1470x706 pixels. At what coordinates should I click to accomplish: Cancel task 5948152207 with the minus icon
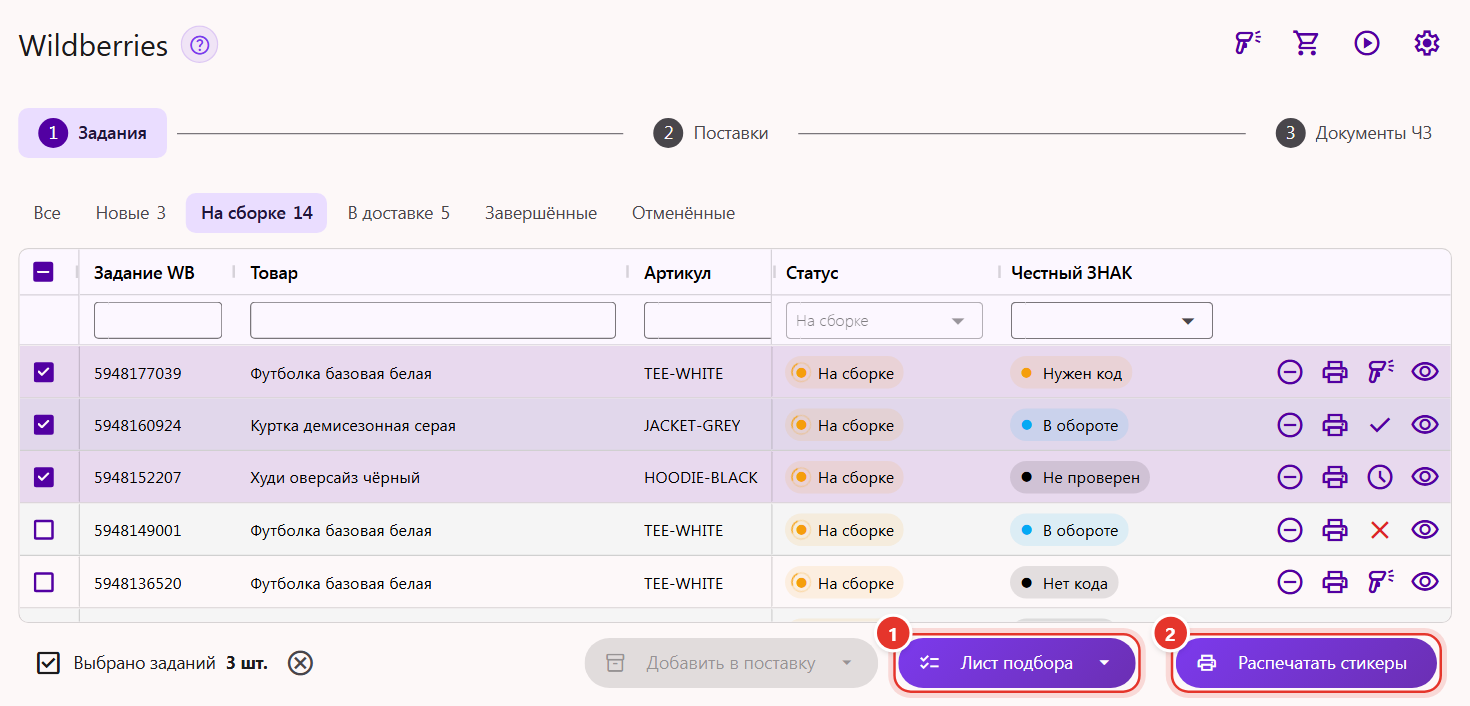[x=1290, y=477]
